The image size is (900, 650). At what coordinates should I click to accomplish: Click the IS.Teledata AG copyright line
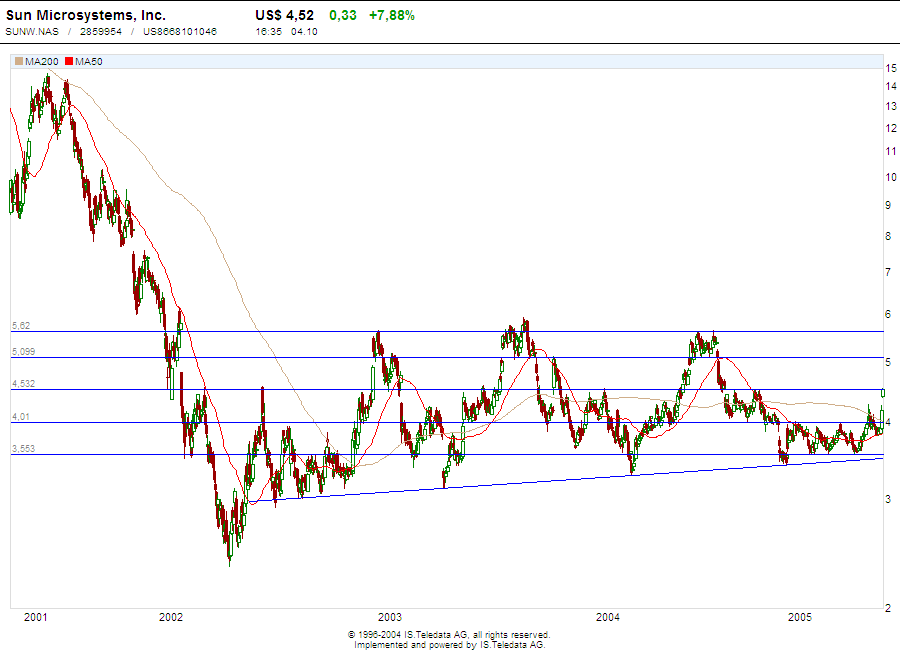coord(449,635)
